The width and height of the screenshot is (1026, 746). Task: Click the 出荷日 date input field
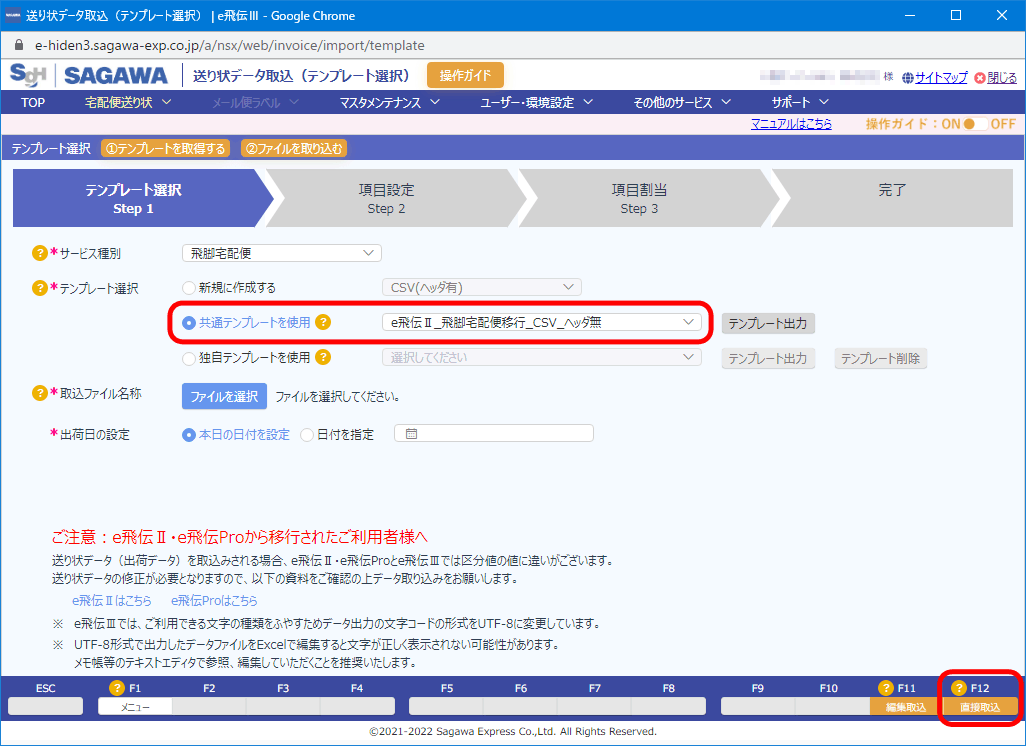pos(494,433)
